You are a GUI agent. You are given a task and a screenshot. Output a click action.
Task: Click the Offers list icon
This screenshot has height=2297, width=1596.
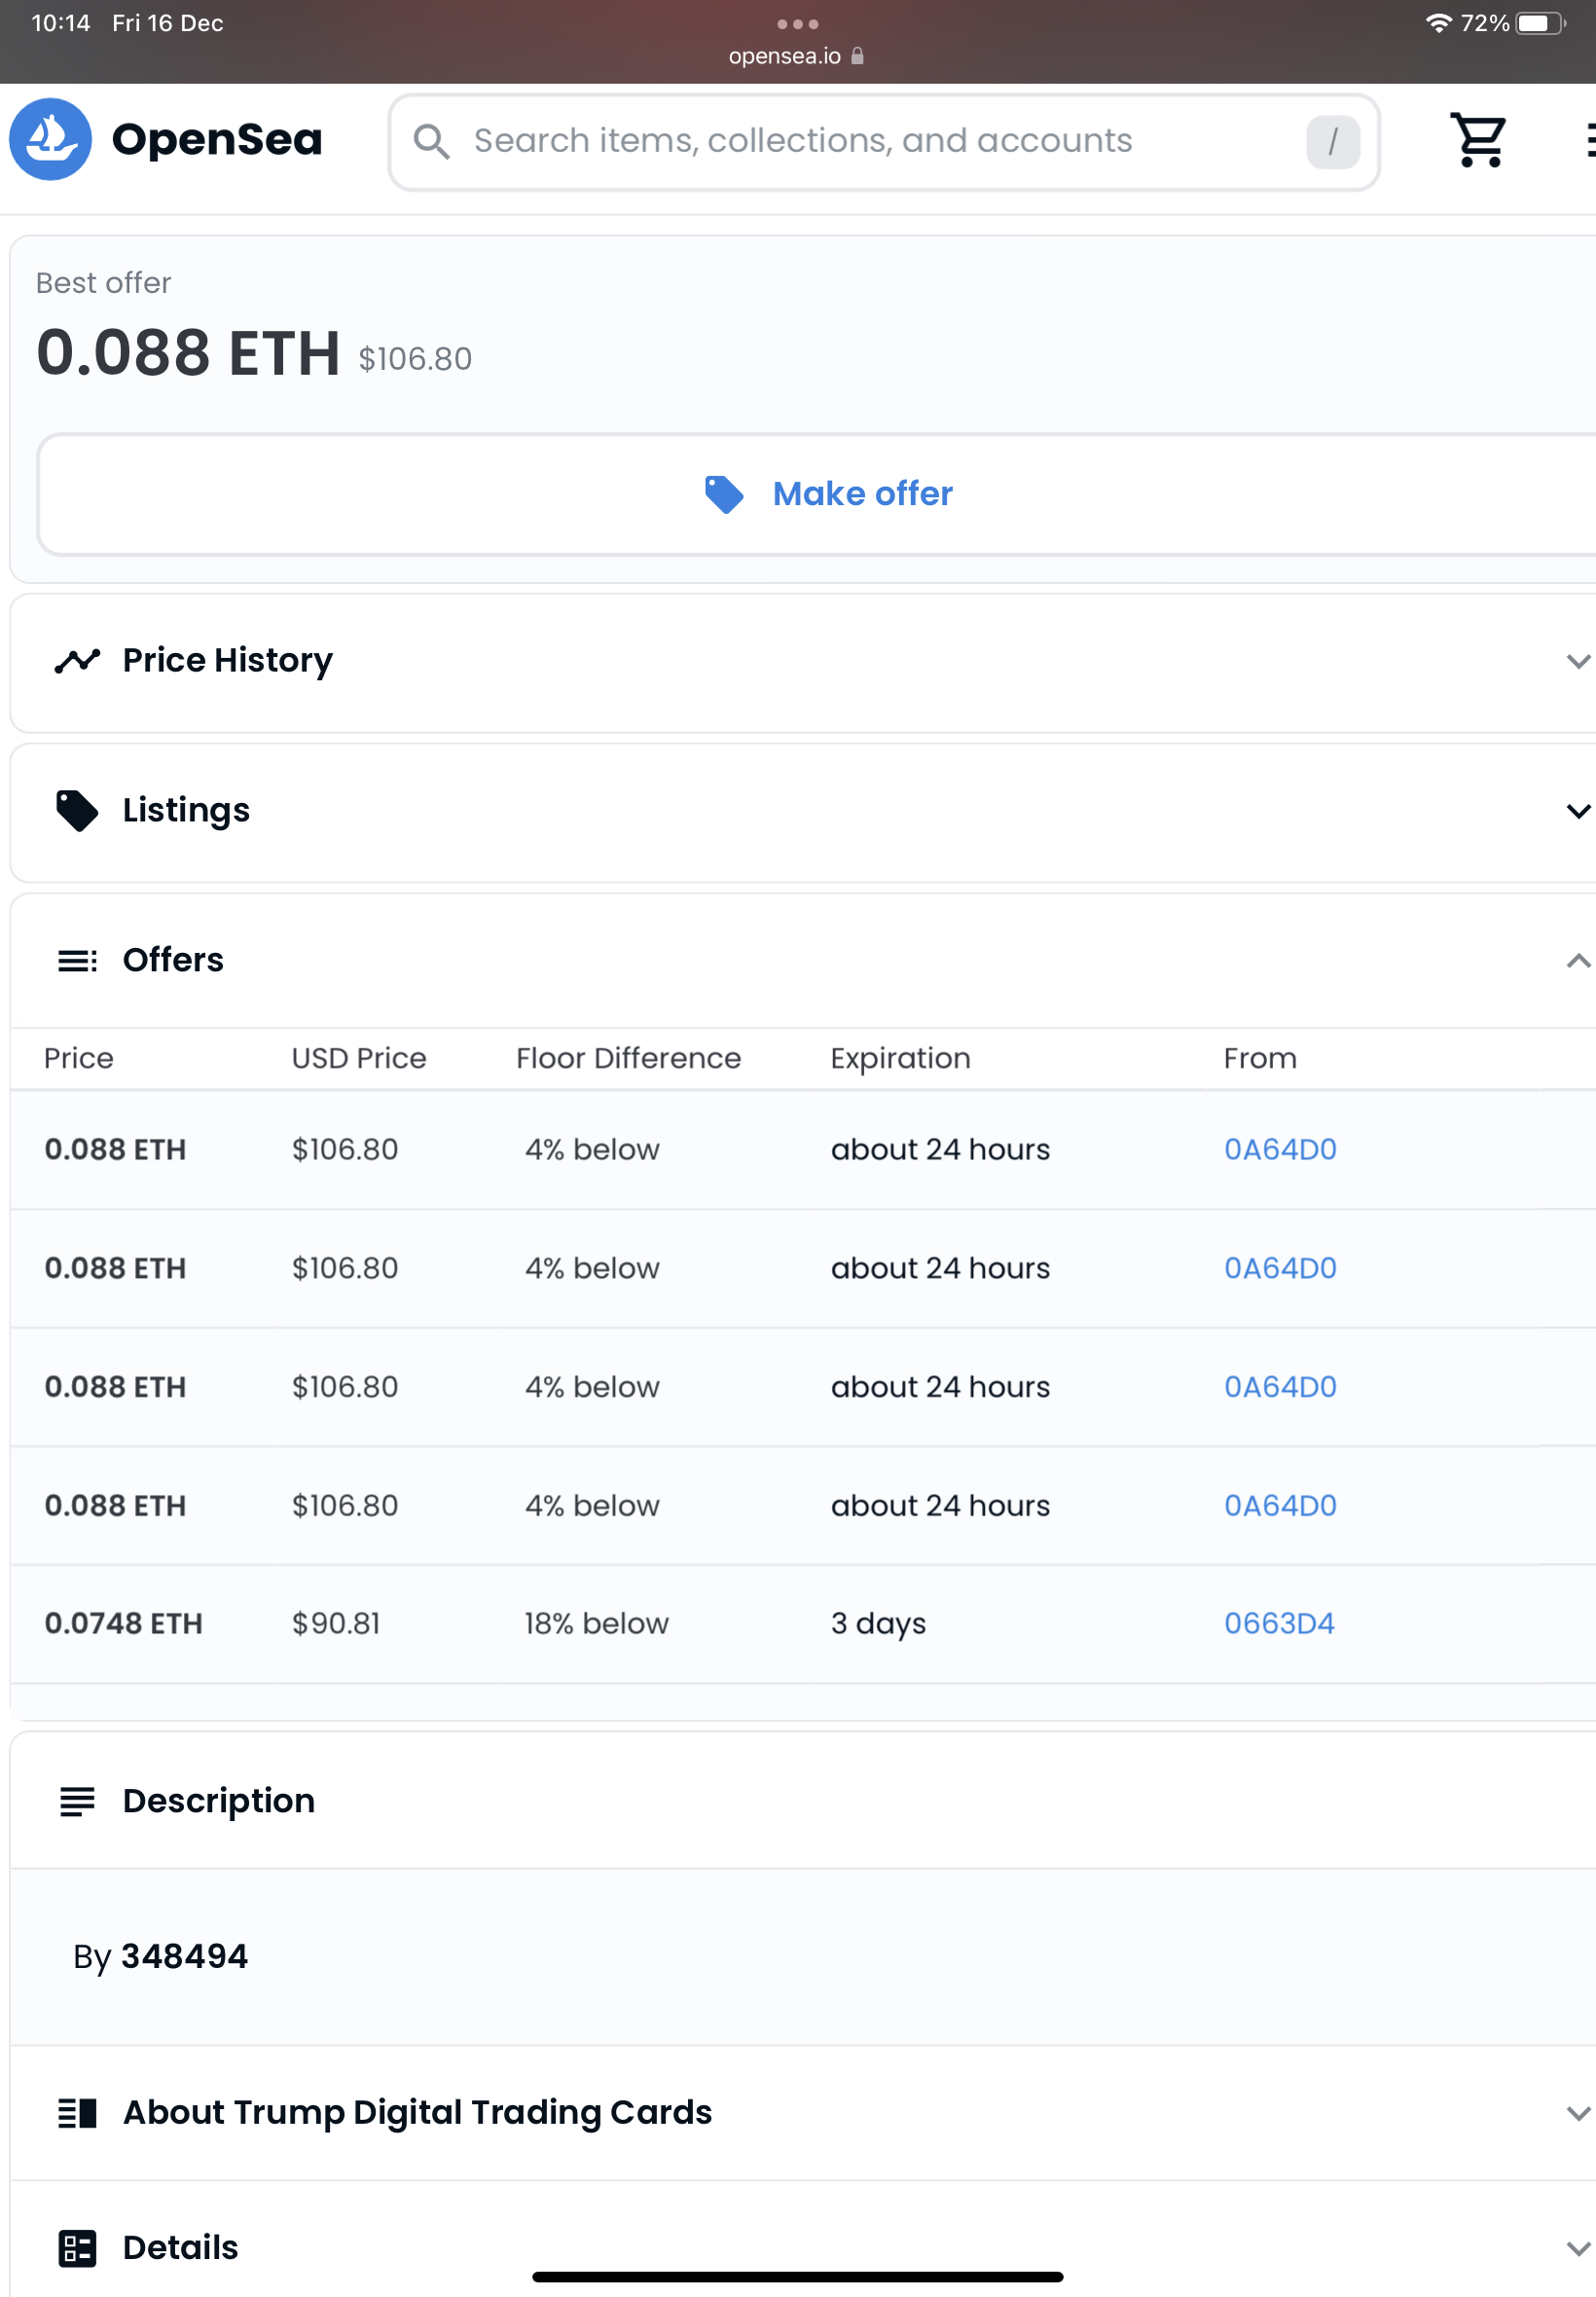[x=77, y=960]
